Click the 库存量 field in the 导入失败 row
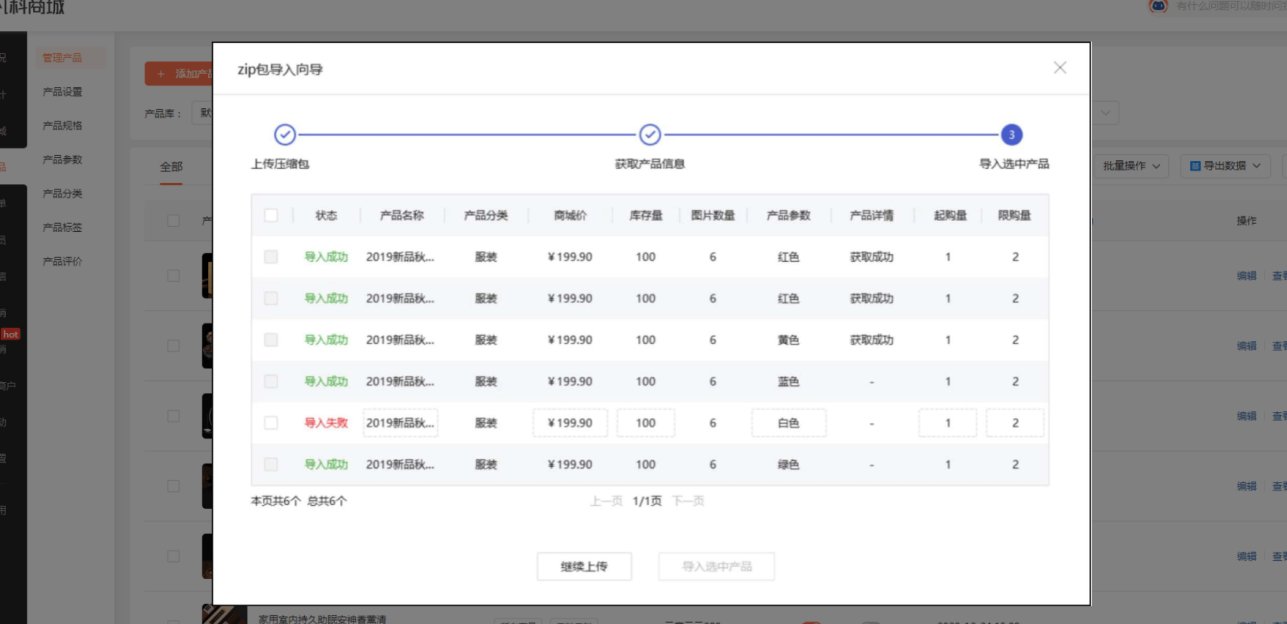 coord(646,423)
